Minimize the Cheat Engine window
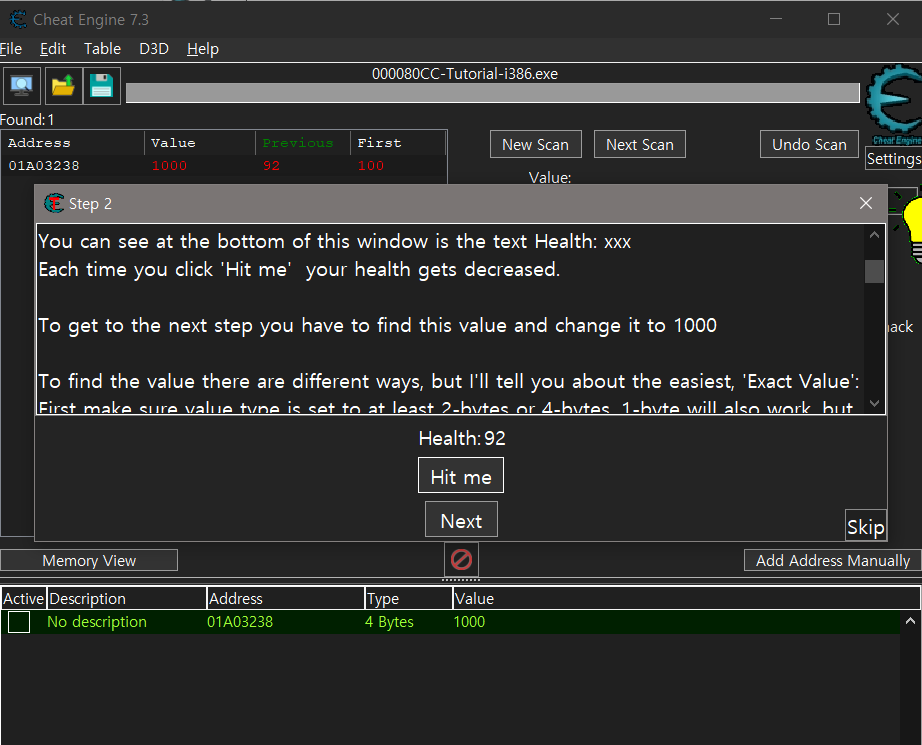 click(776, 19)
